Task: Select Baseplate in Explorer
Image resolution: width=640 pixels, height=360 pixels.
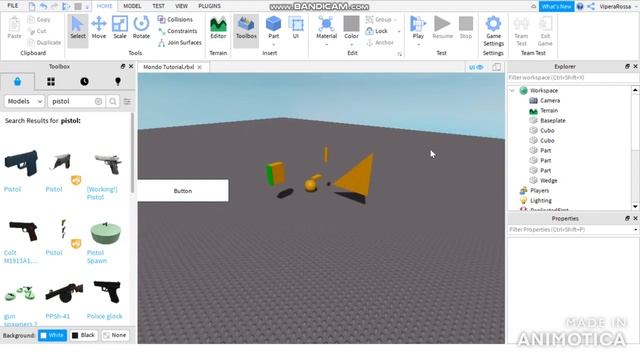Action: (553, 120)
